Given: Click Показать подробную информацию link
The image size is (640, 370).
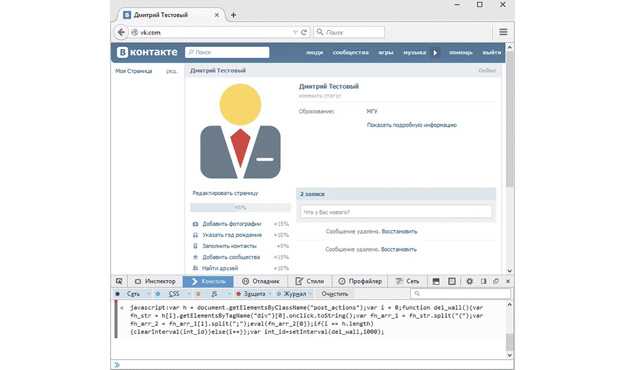Looking at the screenshot, I should tap(412, 125).
